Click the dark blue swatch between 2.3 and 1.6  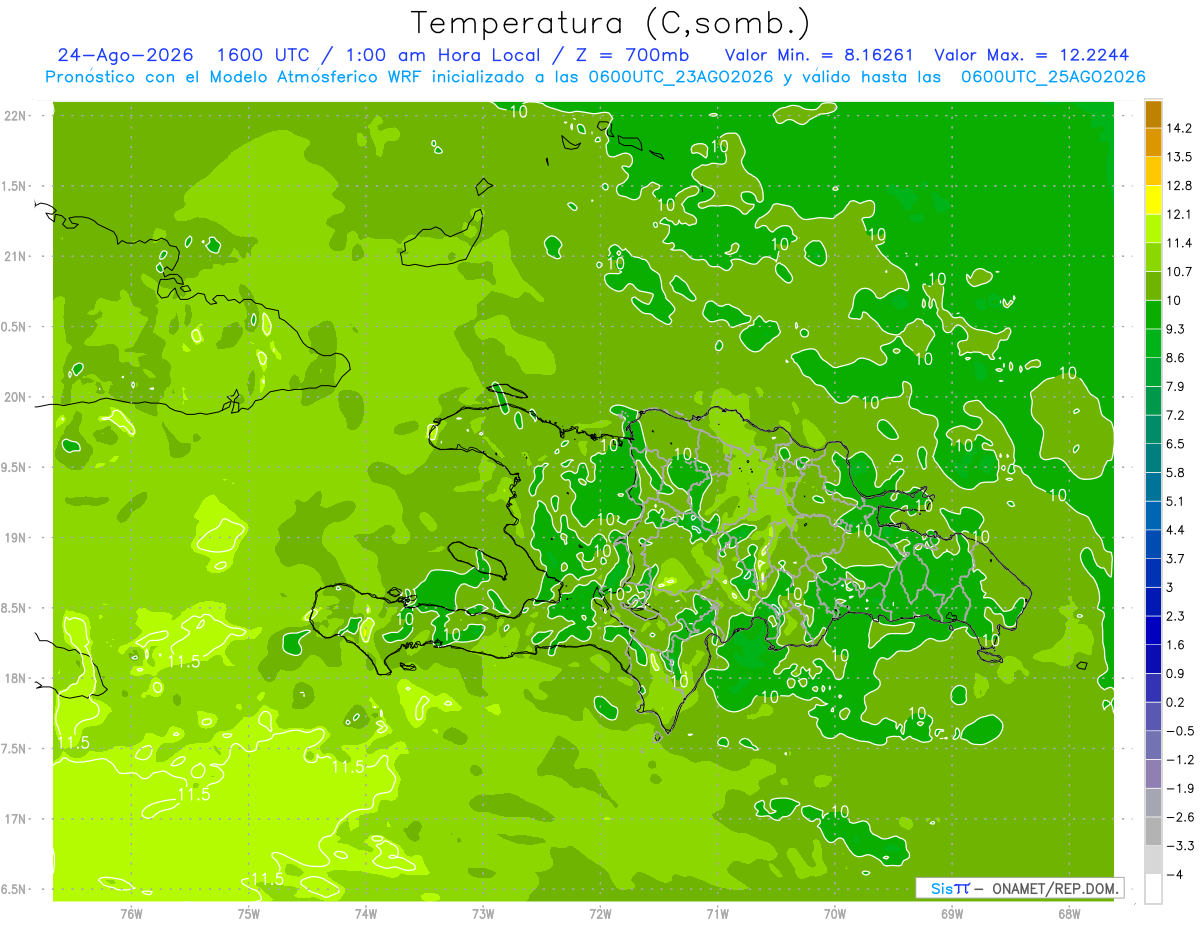click(1153, 630)
